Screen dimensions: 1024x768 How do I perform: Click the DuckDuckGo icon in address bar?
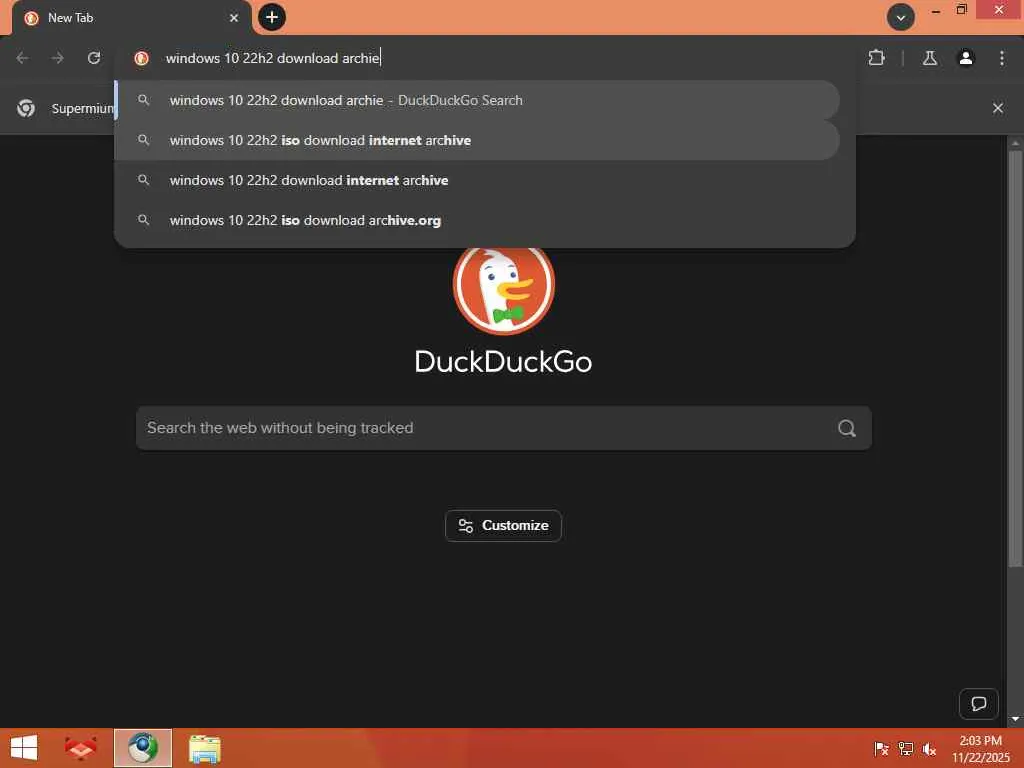coord(141,58)
